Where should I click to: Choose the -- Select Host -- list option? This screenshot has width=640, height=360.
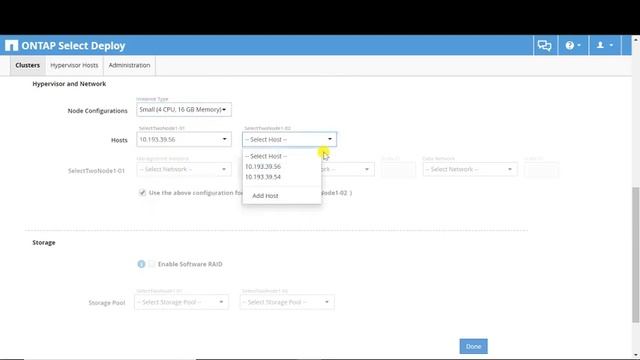282,156
